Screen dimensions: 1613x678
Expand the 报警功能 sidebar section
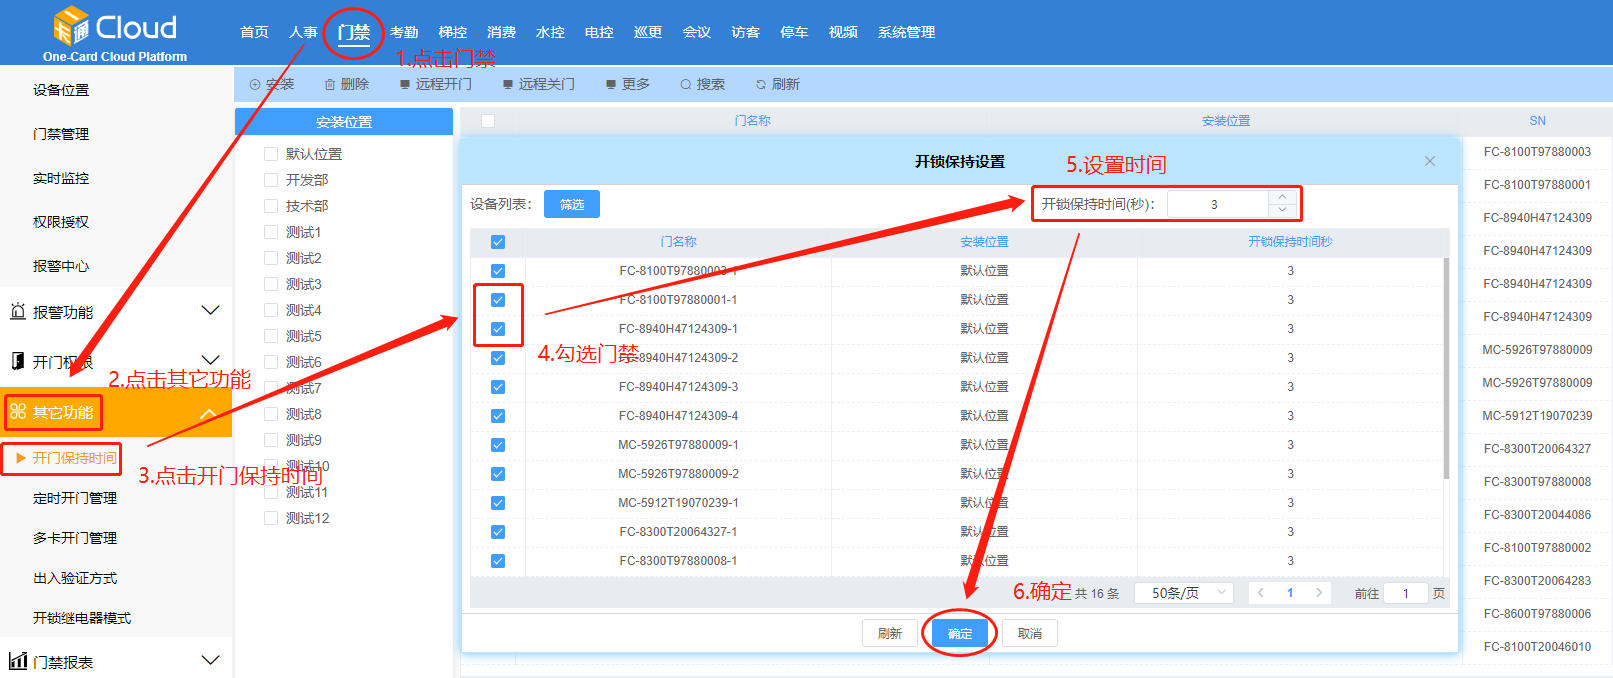click(x=210, y=311)
